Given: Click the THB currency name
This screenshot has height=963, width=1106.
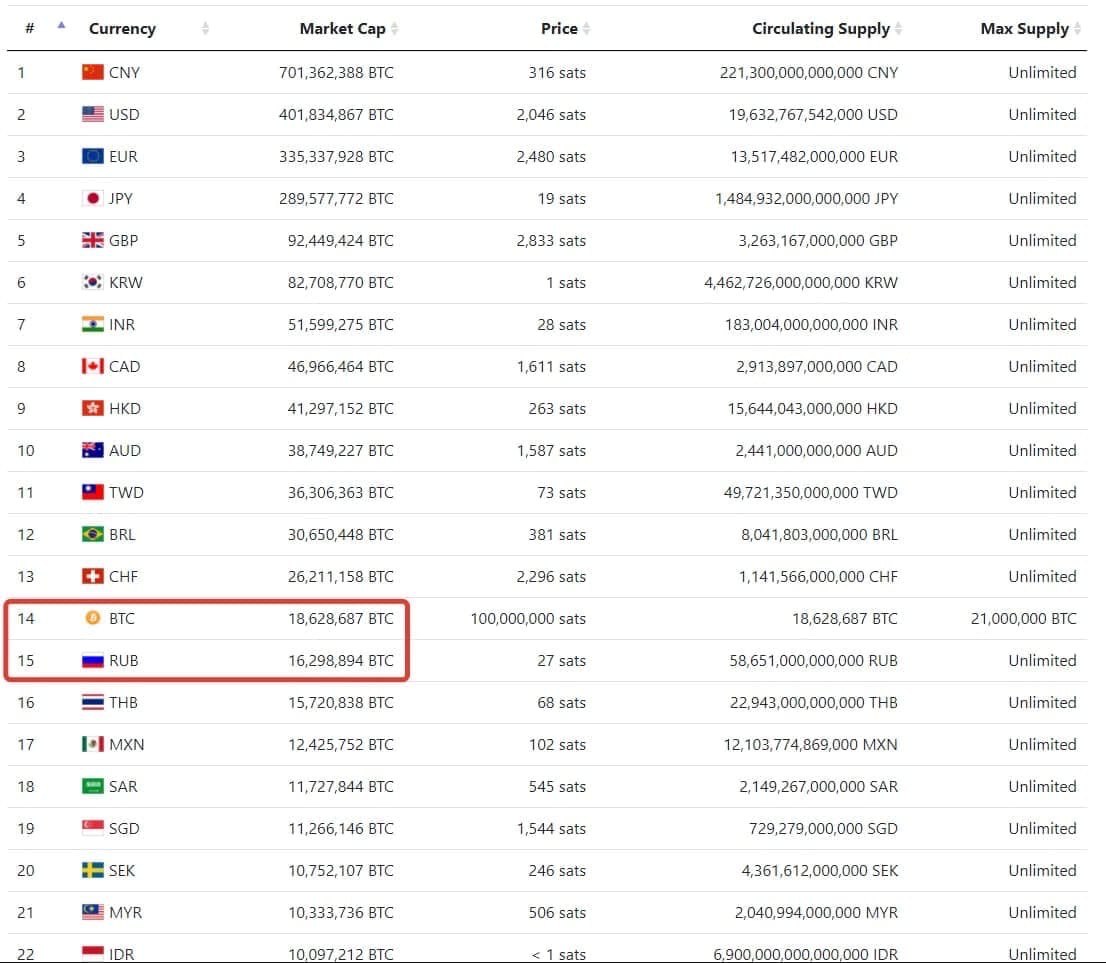Looking at the screenshot, I should point(123,702).
